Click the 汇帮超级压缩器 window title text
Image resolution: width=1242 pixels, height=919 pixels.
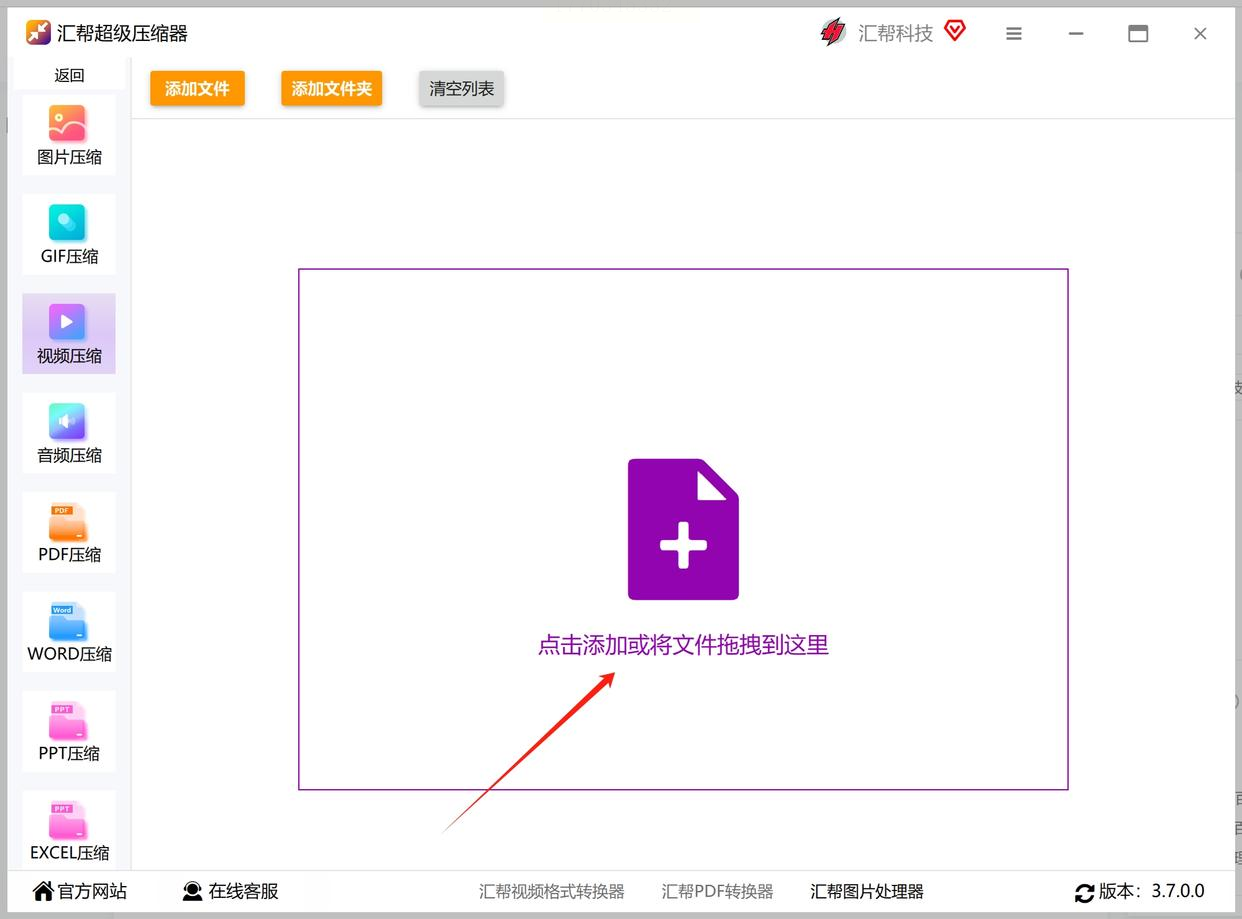click(x=122, y=33)
